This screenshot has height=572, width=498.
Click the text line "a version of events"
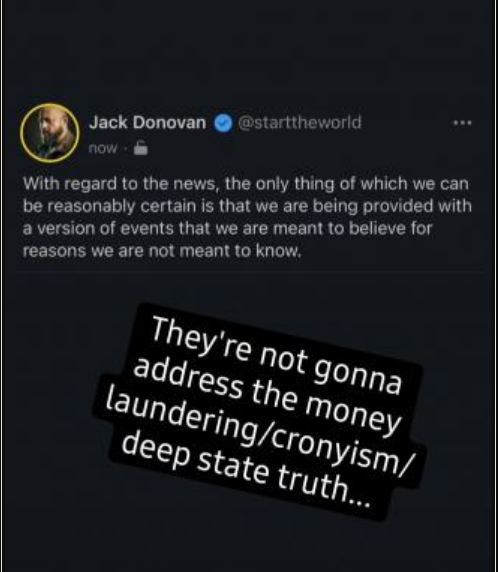tap(228, 229)
